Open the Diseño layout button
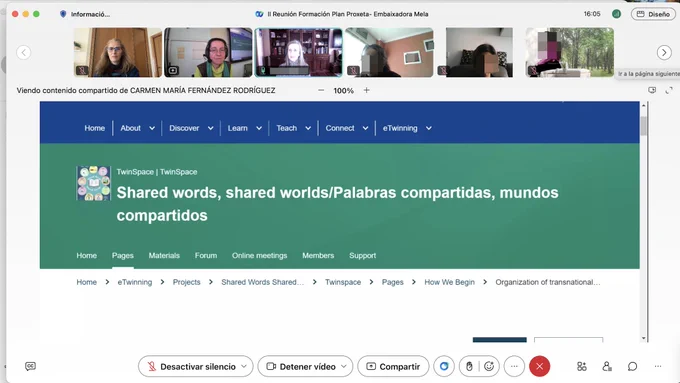Image resolution: width=680 pixels, height=383 pixels. click(x=653, y=14)
